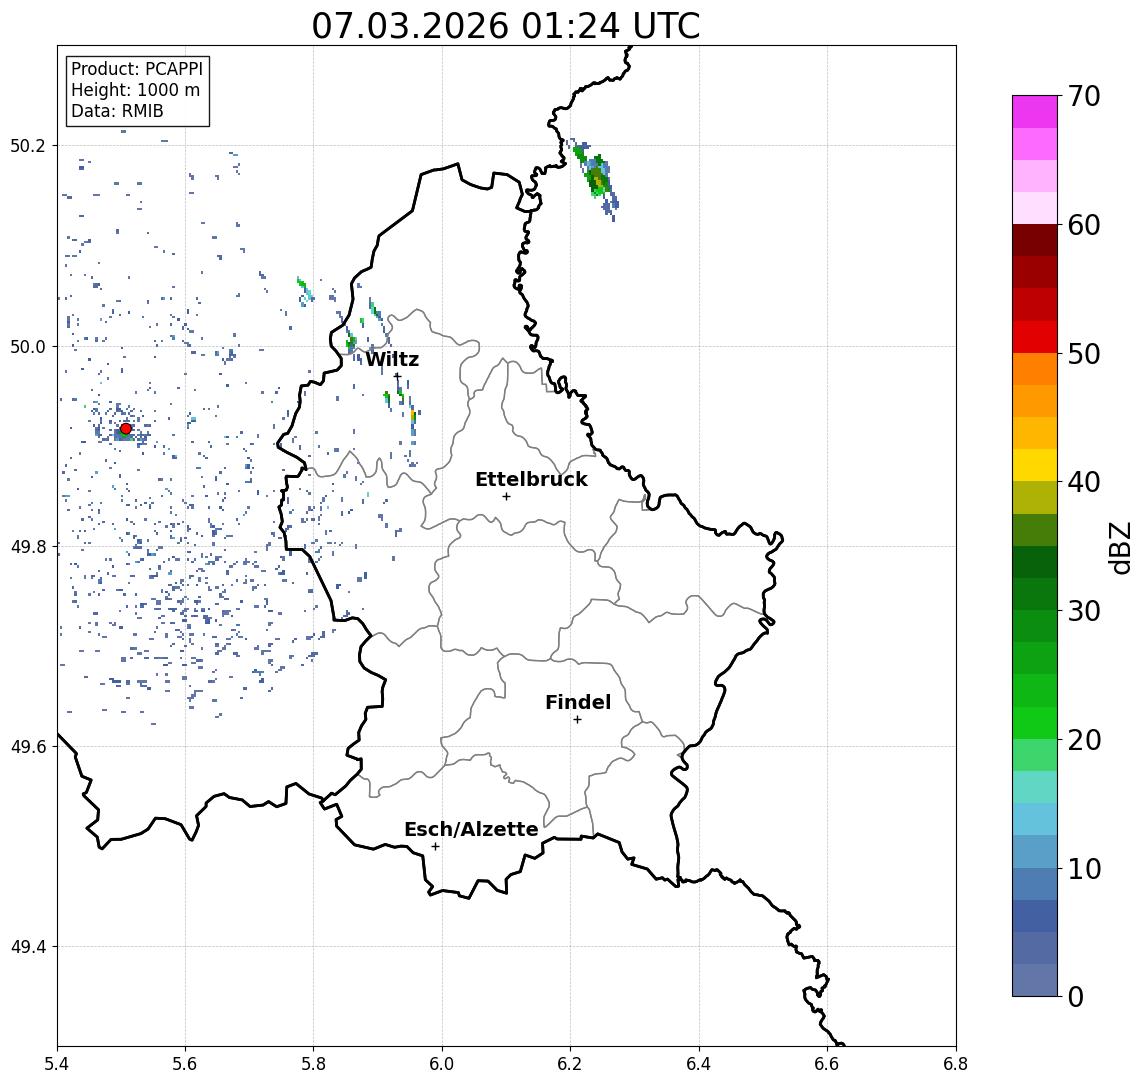Click the red radar location marker
This screenshot has height=1084, width=1145.
pyautogui.click(x=126, y=429)
